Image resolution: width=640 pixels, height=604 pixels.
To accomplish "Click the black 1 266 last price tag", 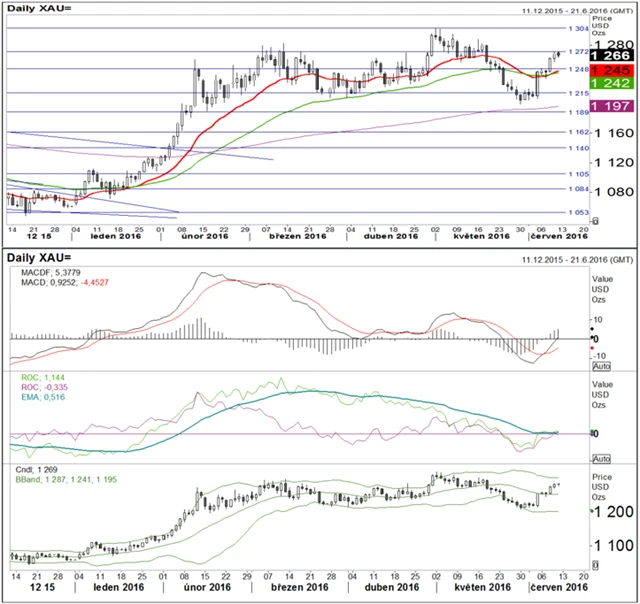I will pyautogui.click(x=610, y=57).
